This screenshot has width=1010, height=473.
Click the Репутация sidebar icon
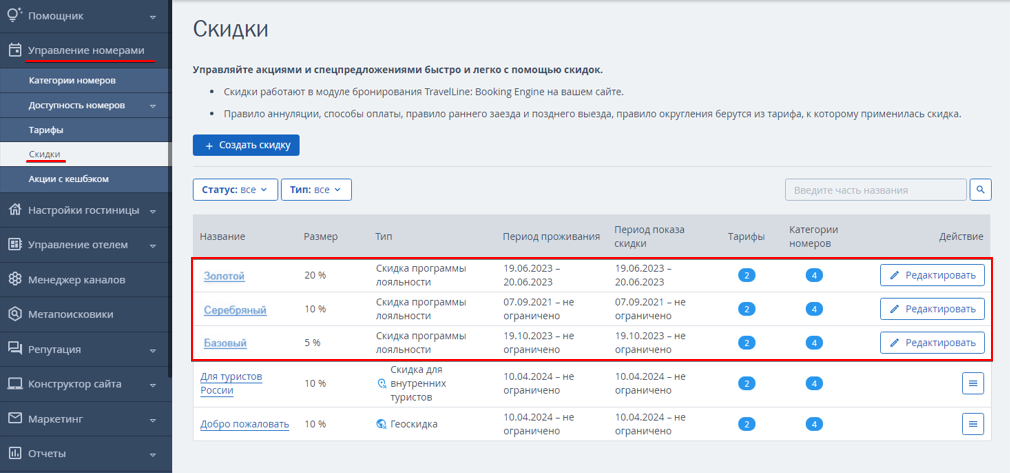pyautogui.click(x=15, y=349)
